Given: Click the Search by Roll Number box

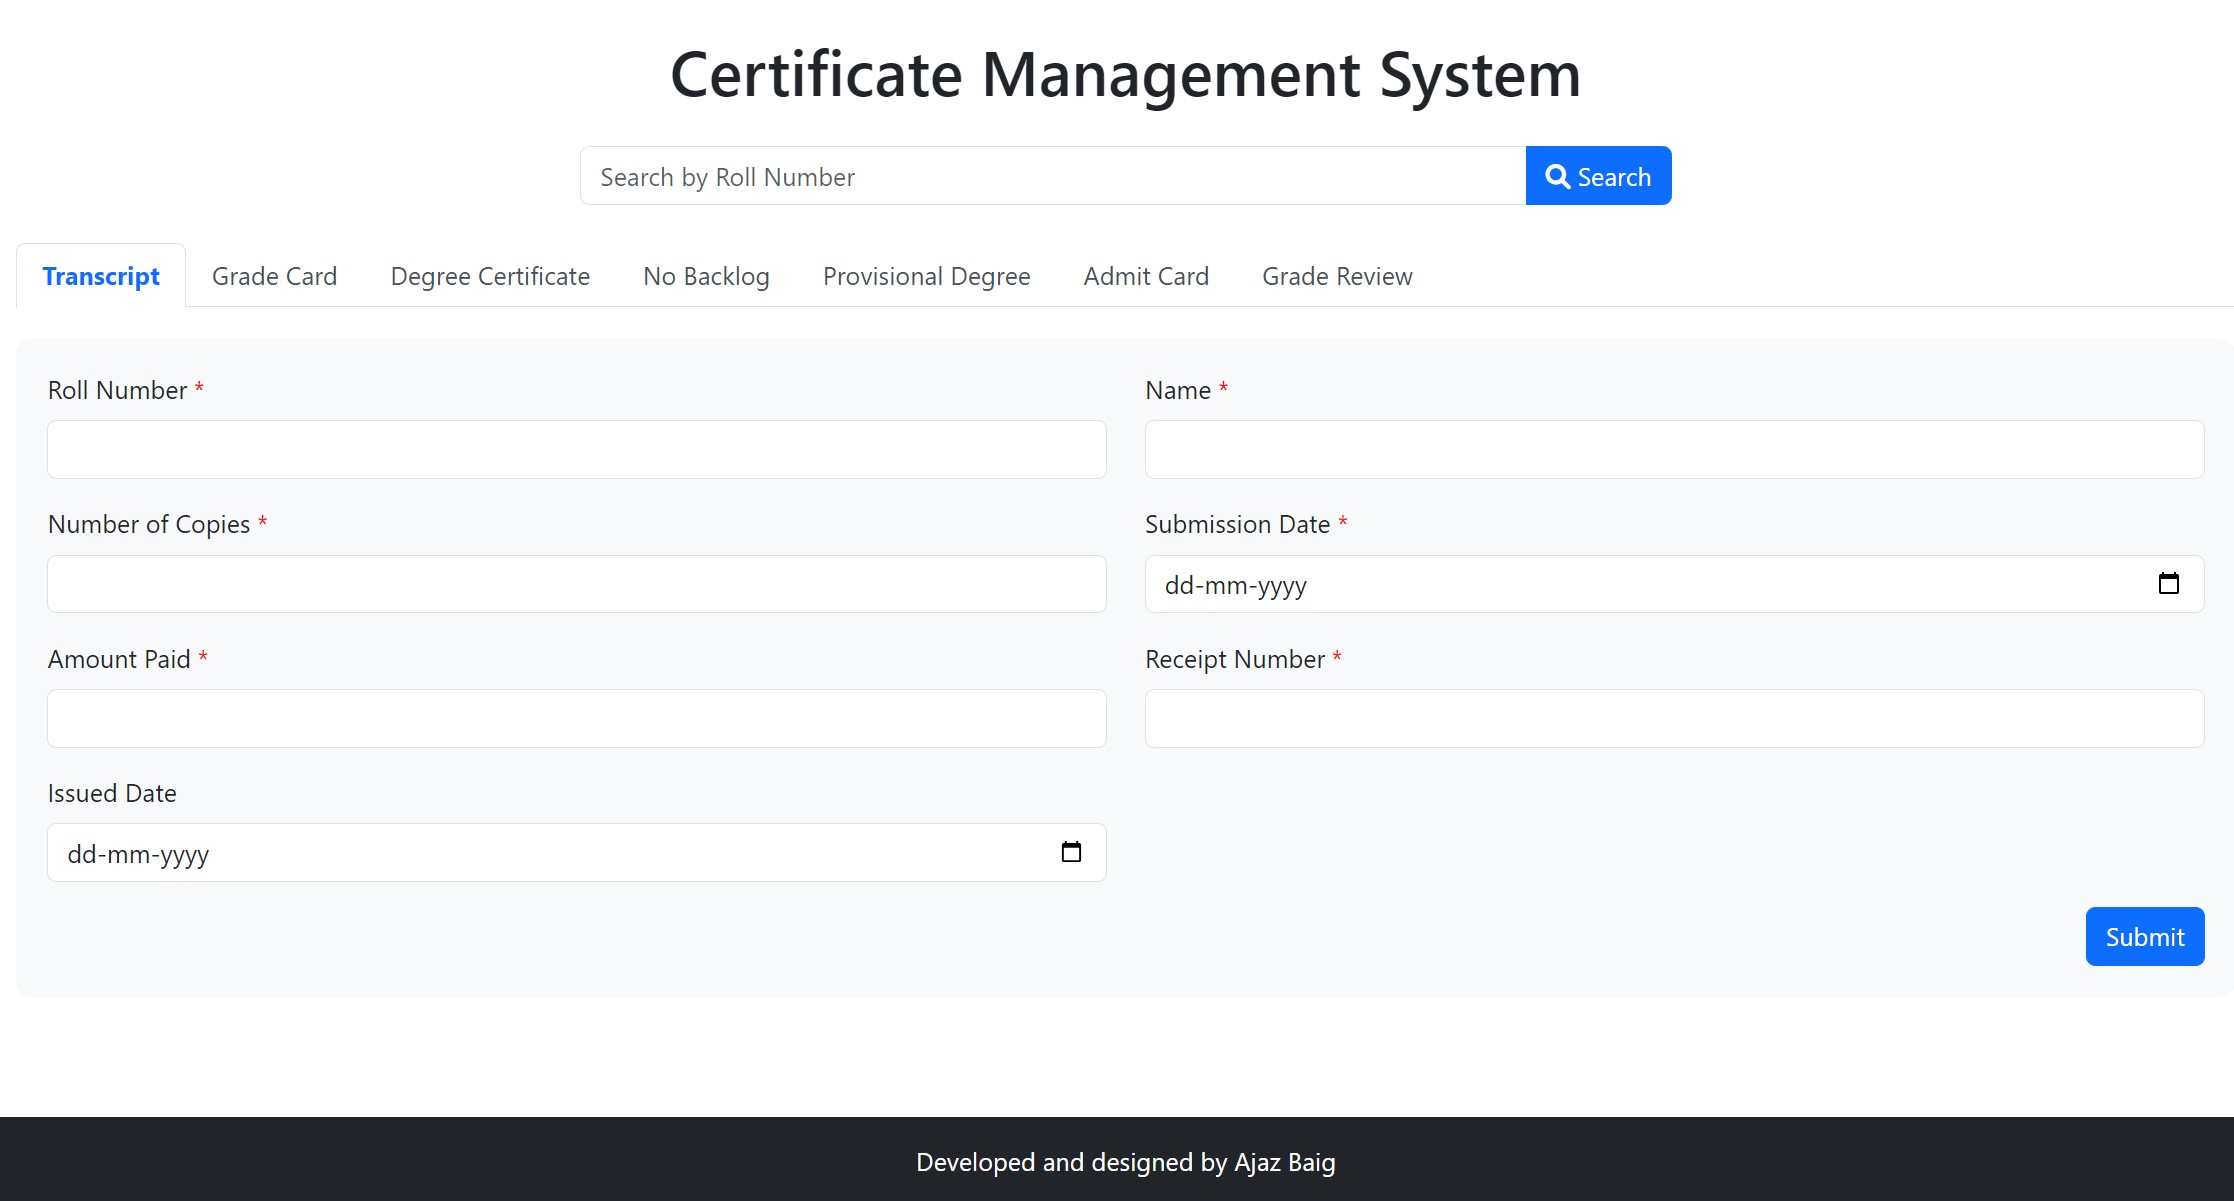Looking at the screenshot, I should 1050,175.
